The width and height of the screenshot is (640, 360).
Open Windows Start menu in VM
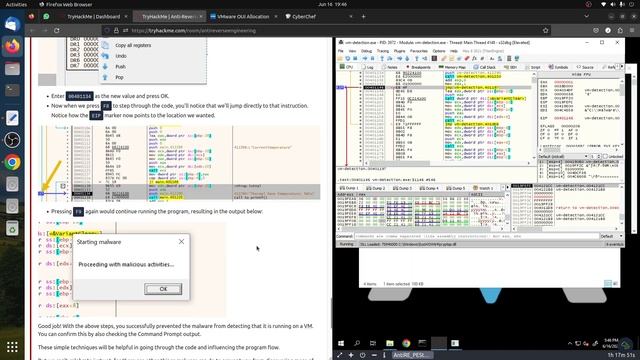pyautogui.click(x=341, y=343)
